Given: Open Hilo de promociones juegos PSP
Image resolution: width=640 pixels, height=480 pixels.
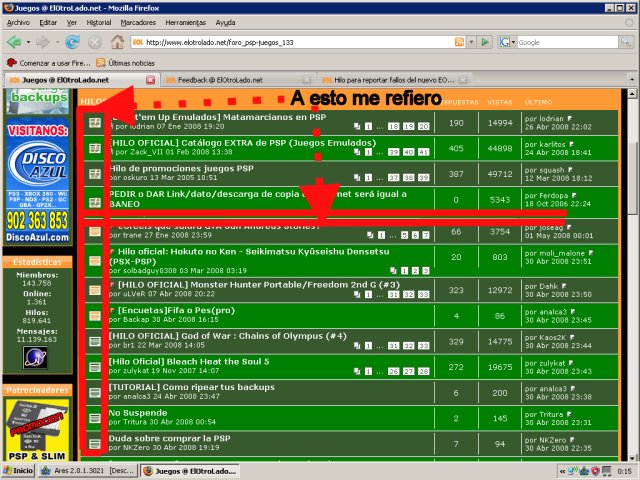Looking at the screenshot, I should [181, 169].
